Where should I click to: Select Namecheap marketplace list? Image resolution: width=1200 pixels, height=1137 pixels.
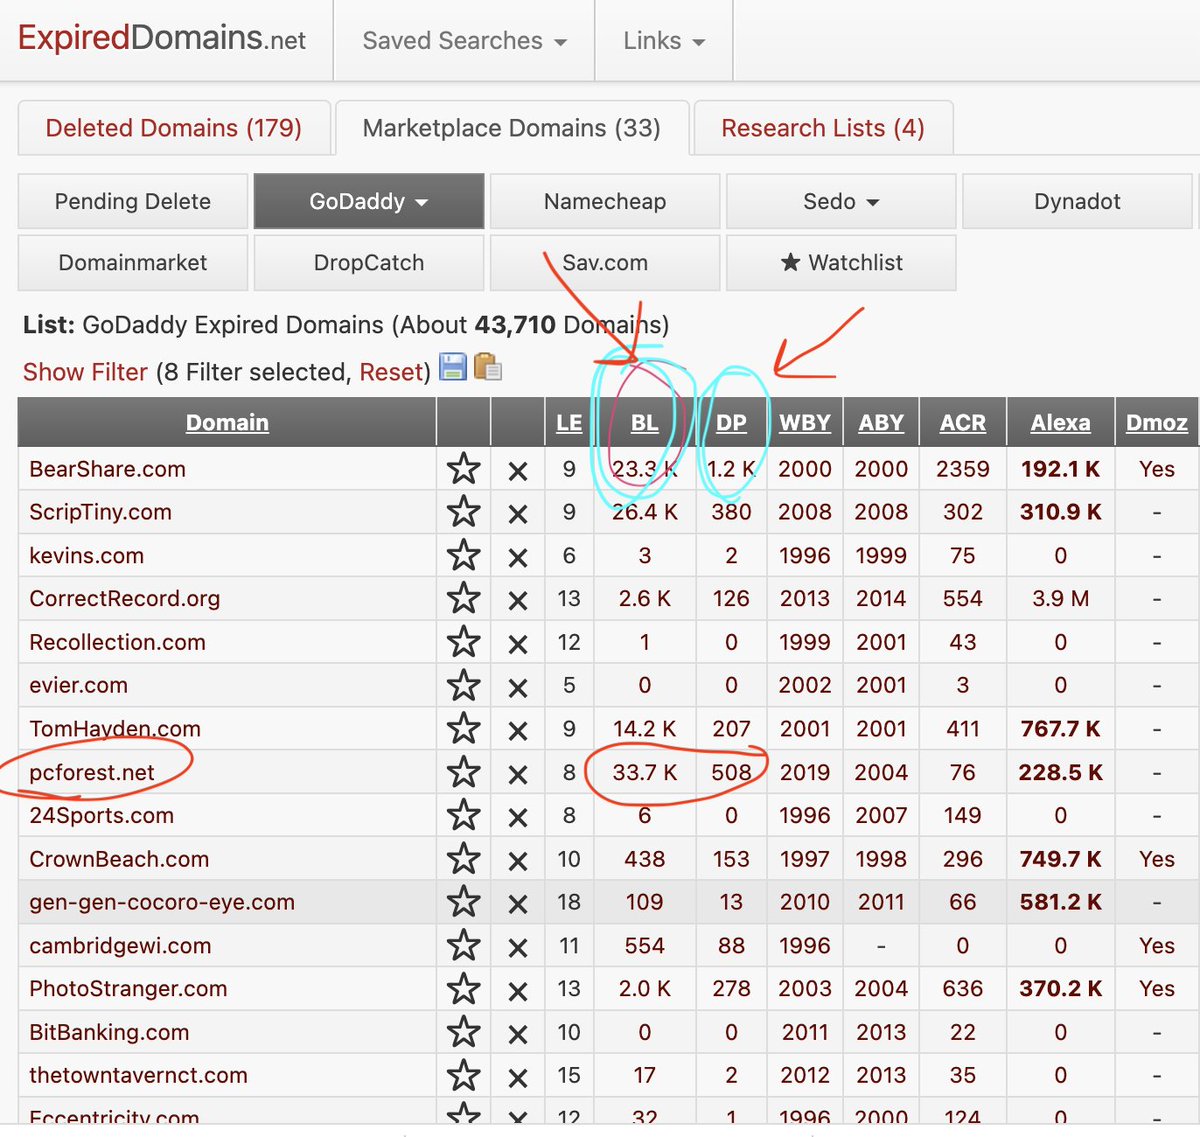(x=605, y=201)
